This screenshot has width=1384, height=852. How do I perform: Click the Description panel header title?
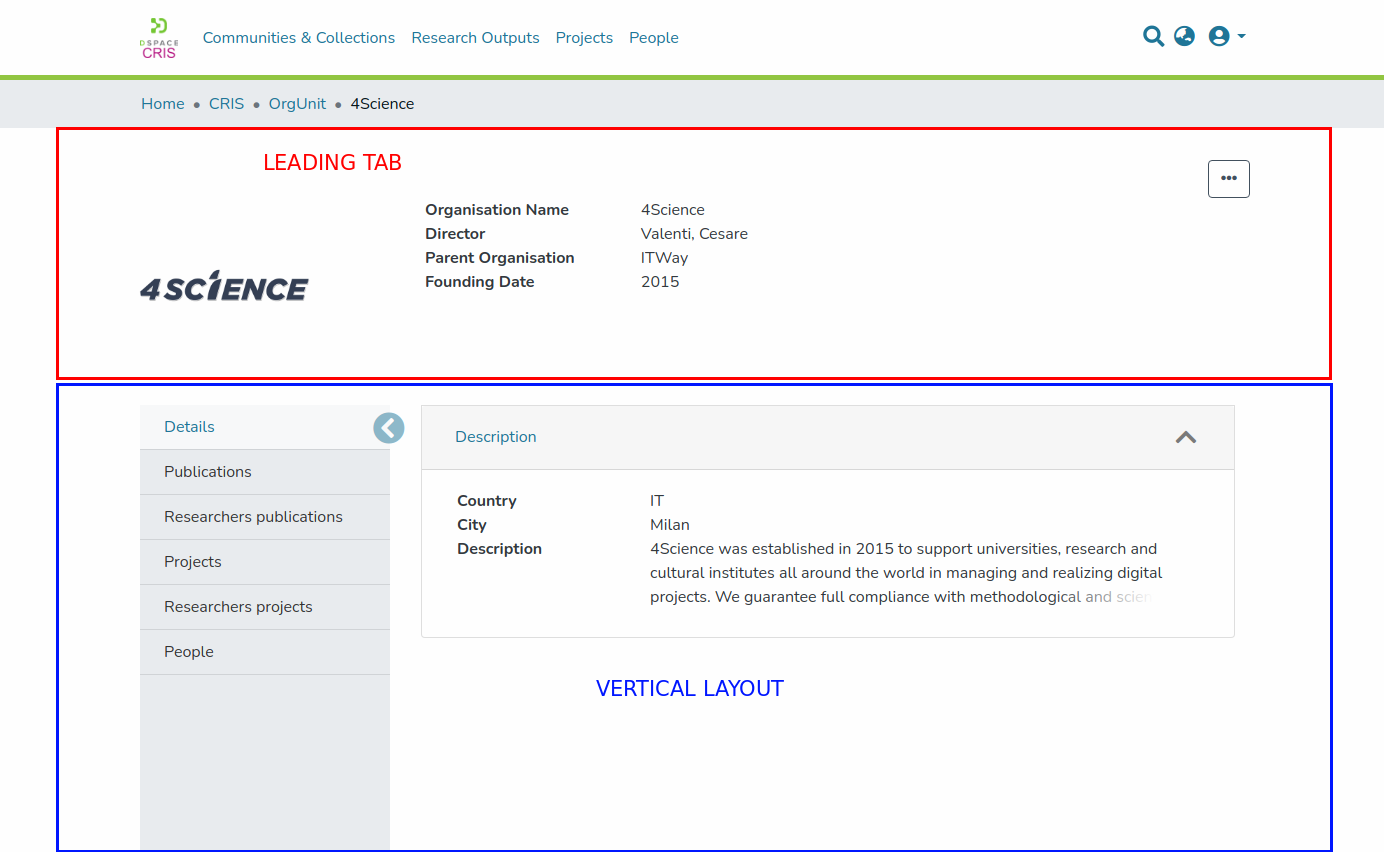pyautogui.click(x=495, y=437)
